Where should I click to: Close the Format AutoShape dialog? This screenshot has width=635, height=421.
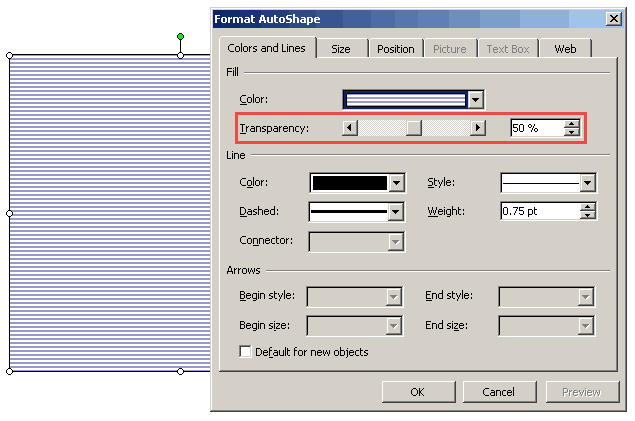(x=614, y=19)
